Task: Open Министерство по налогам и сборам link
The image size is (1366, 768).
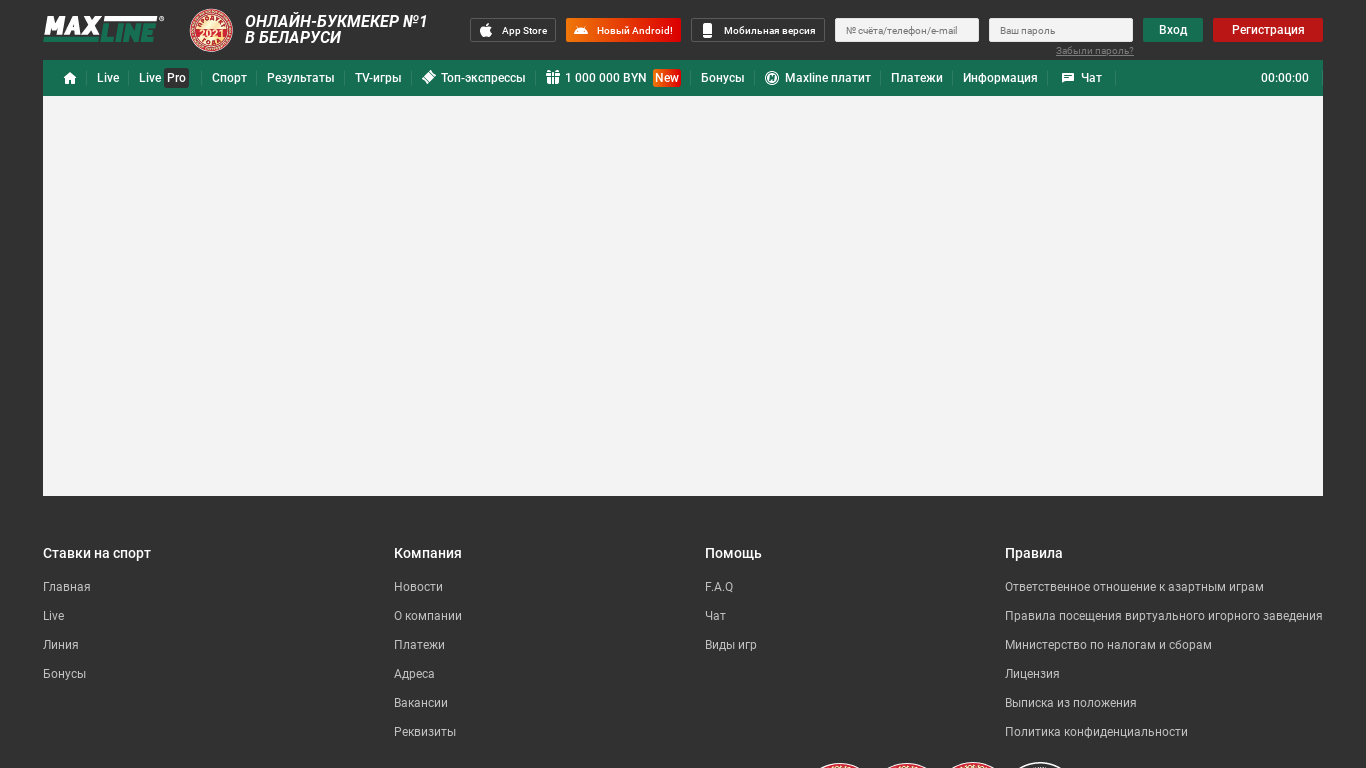Action: point(1108,645)
